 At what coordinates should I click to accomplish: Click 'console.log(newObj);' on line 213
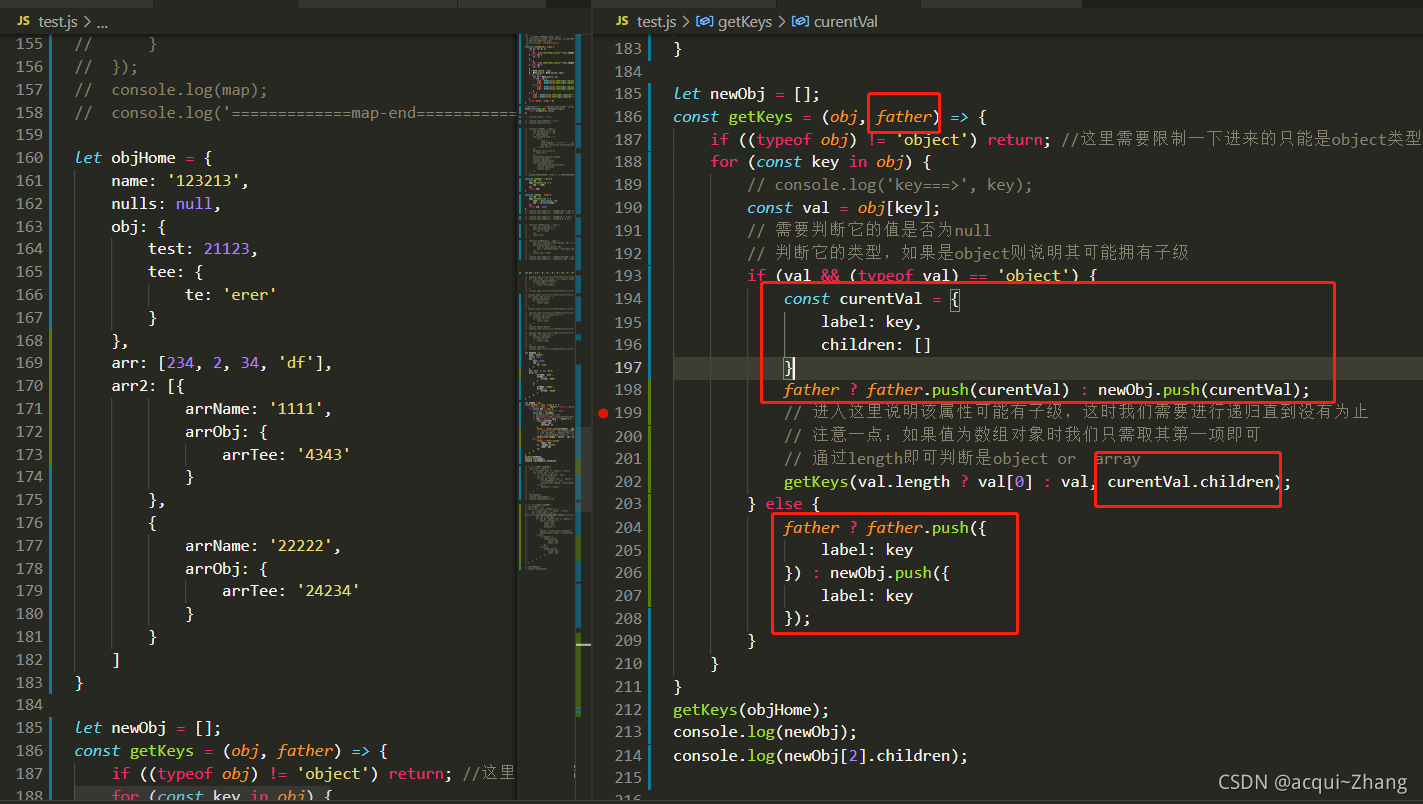pyautogui.click(x=765, y=733)
